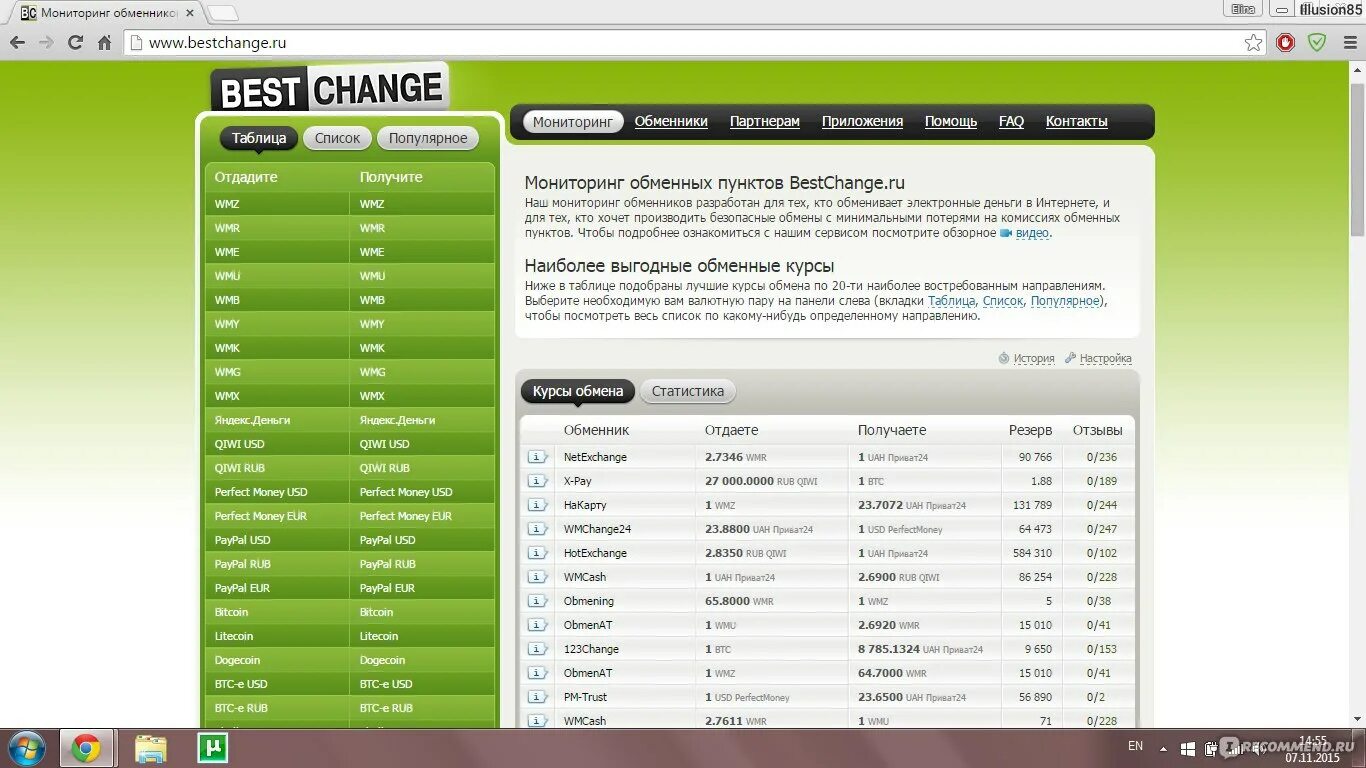Click the browser forward arrow

(46, 43)
